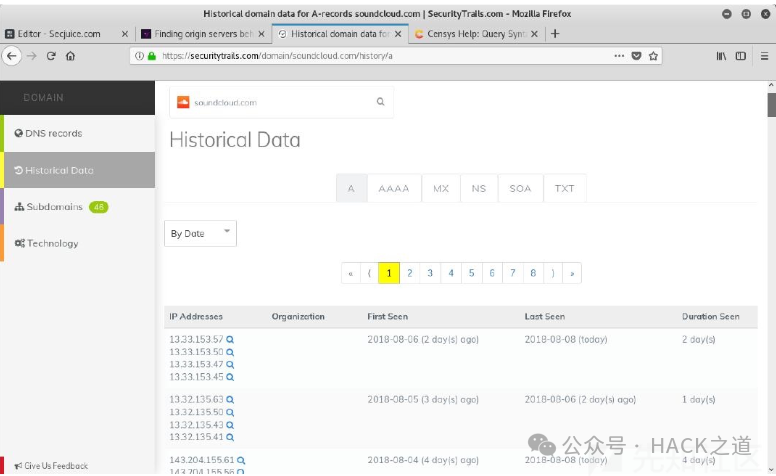
Task: Click the green padlock site security icon
Action: [x=152, y=56]
